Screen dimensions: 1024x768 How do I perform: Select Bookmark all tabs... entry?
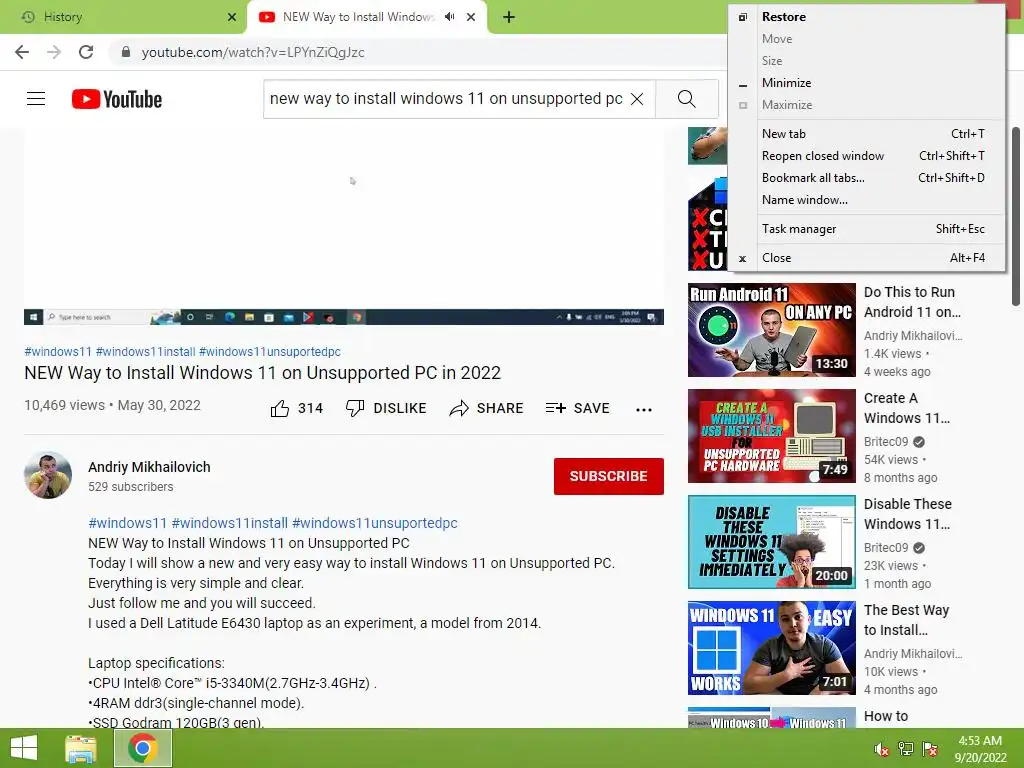pos(866,178)
